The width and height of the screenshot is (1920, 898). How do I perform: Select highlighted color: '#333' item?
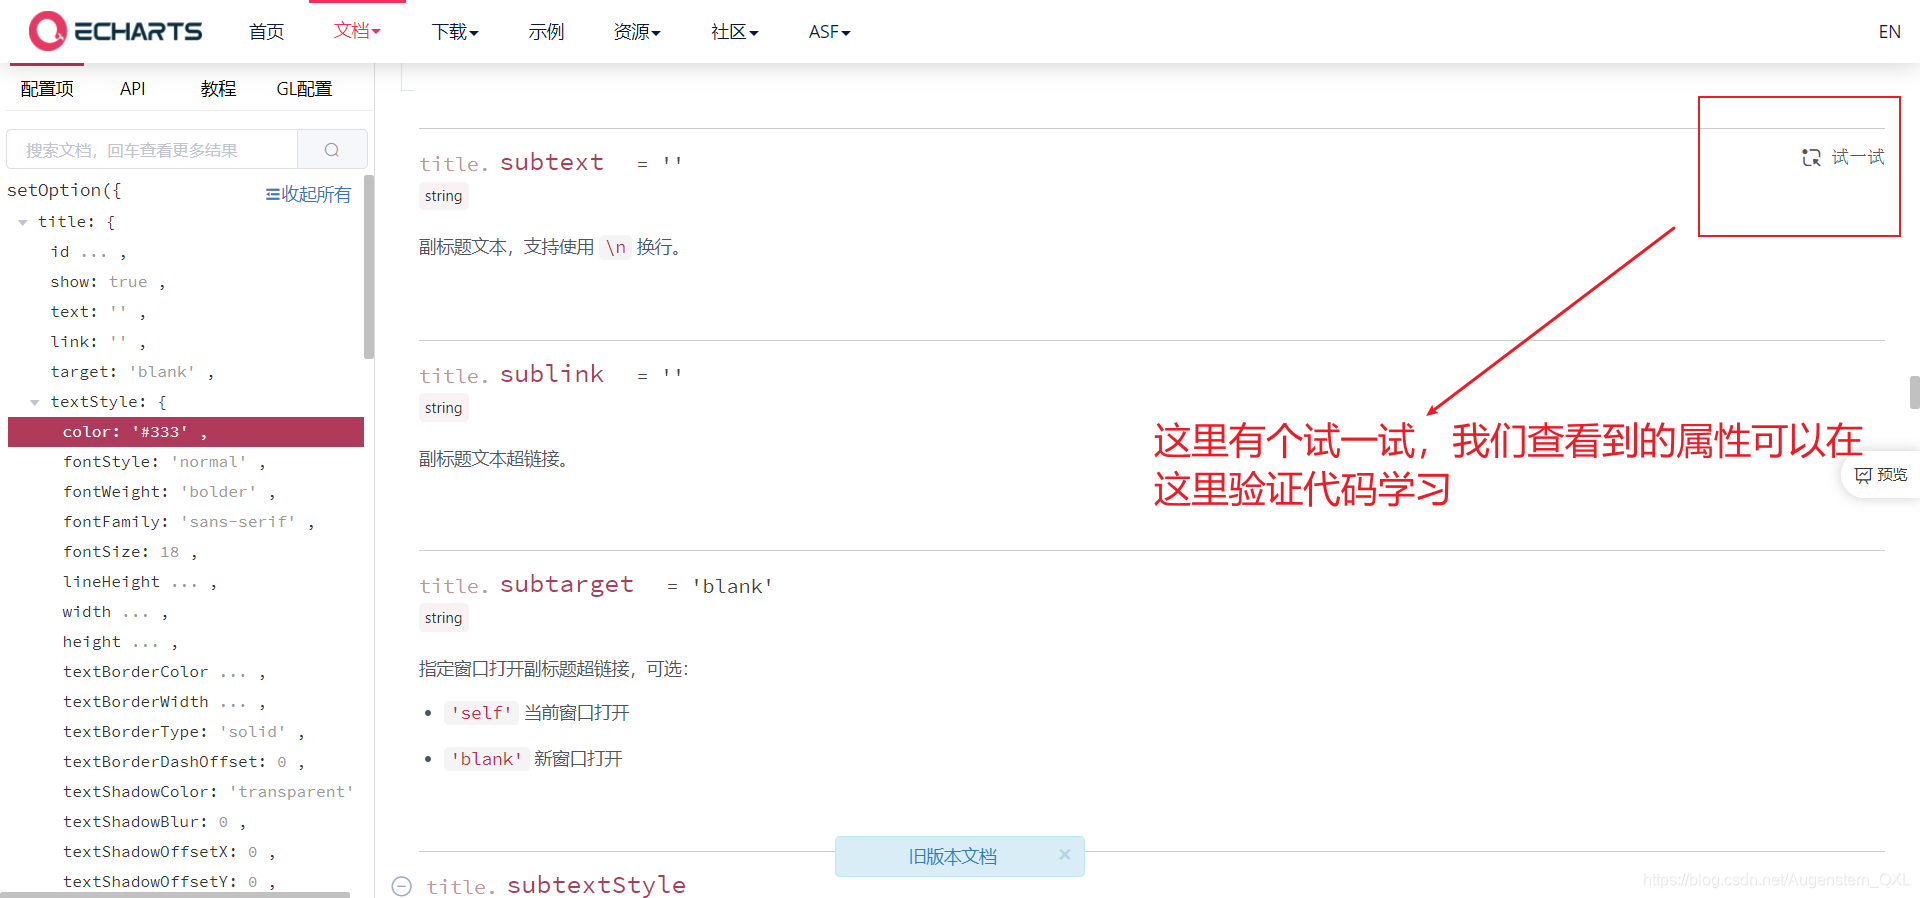tap(186, 432)
